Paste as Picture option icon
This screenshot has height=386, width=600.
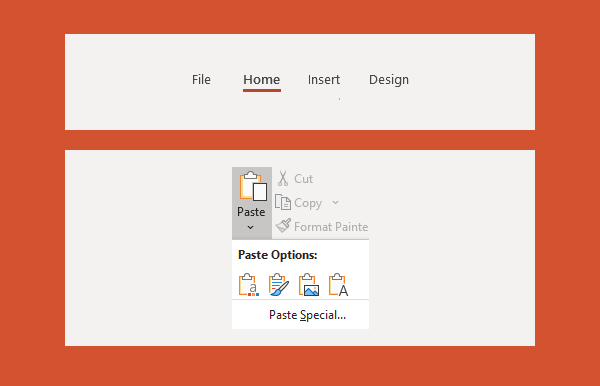308,285
